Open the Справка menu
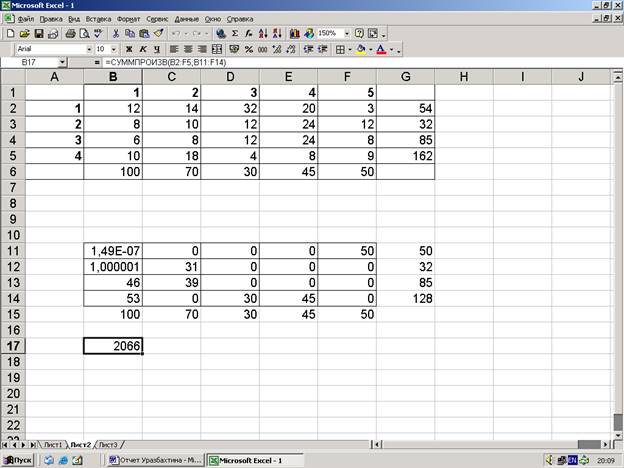 240,19
